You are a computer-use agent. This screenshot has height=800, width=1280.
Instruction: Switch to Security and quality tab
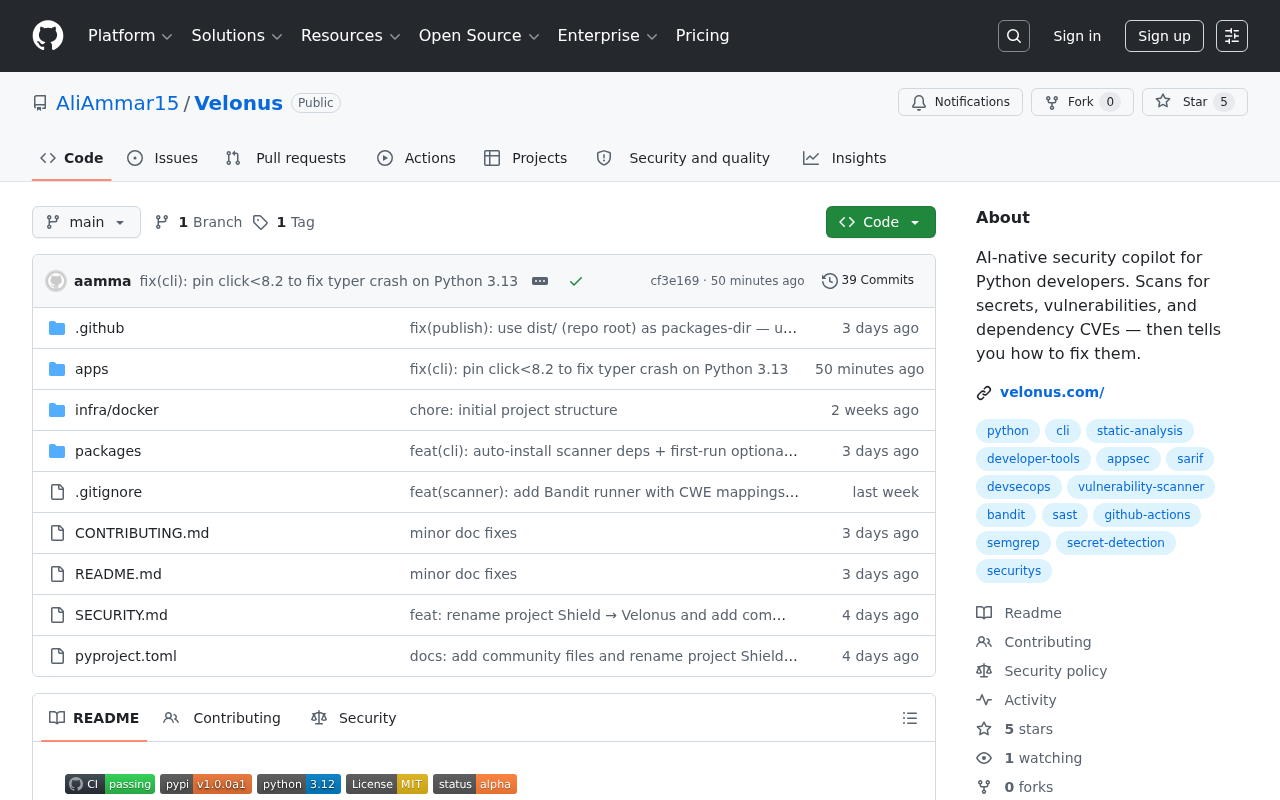click(683, 158)
